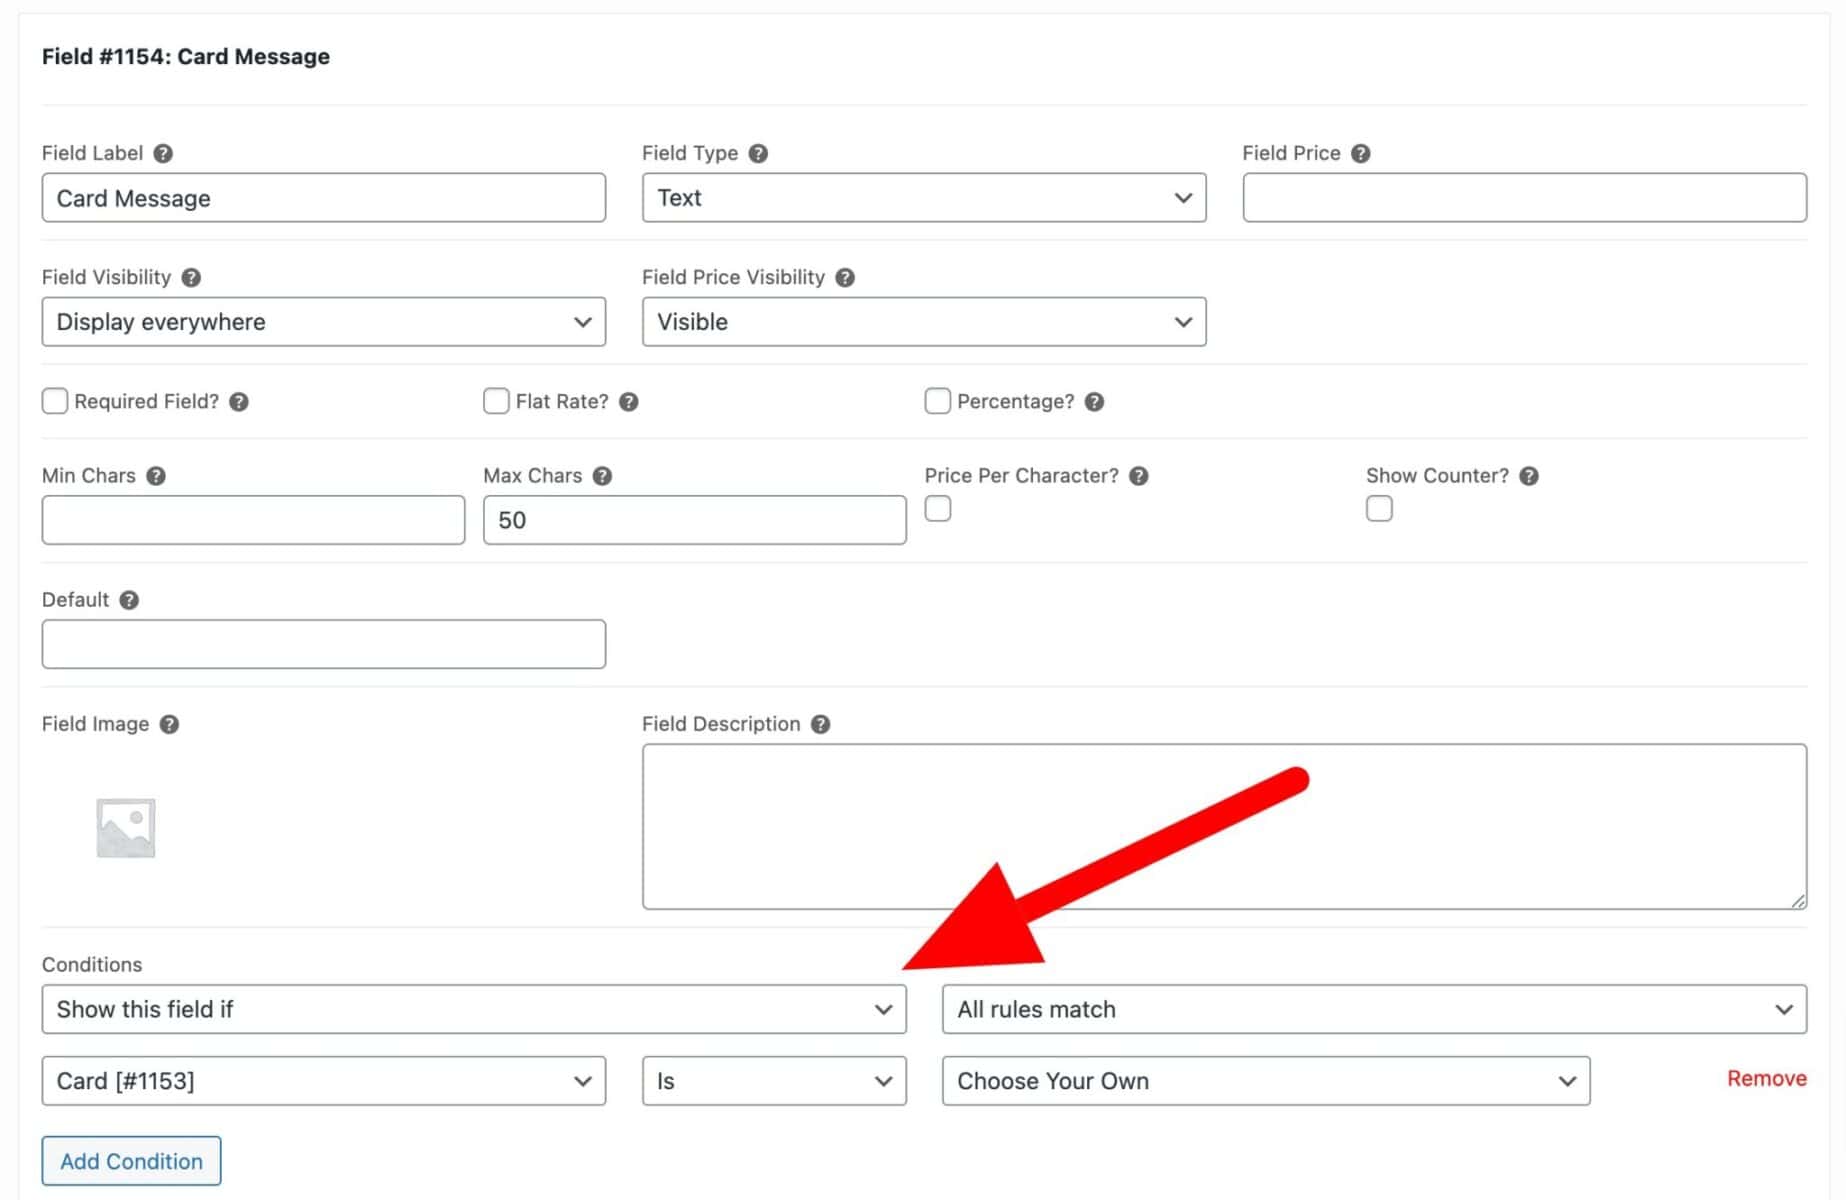The image size is (1846, 1200).
Task: Click the Default value input box
Action: pos(324,644)
